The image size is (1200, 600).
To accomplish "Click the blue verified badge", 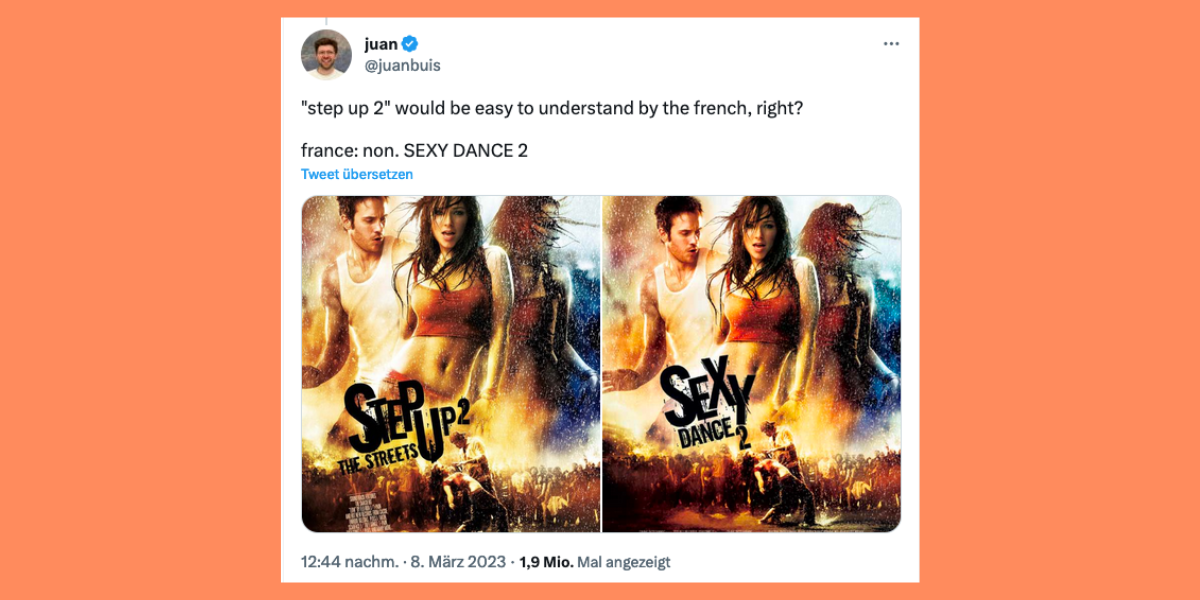I will click(x=410, y=44).
